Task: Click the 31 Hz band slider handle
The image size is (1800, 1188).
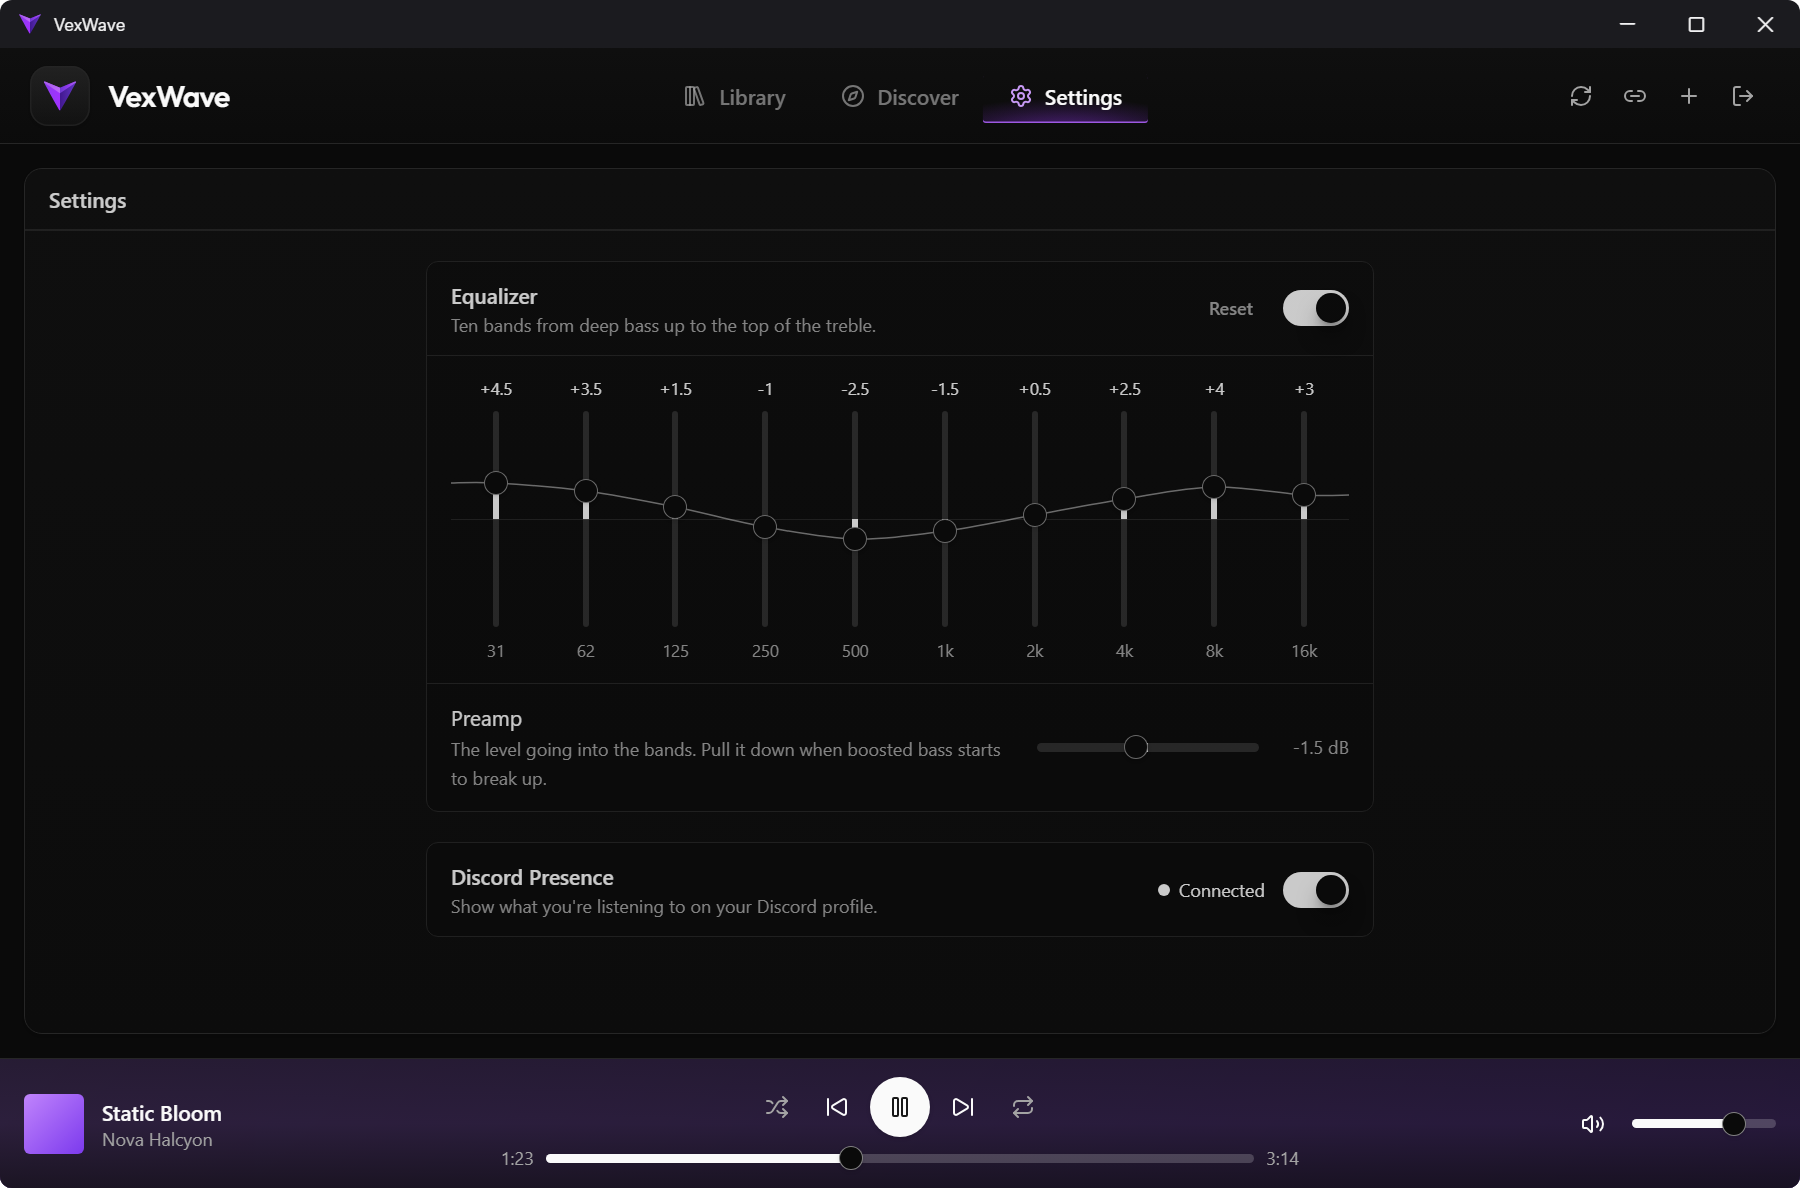Action: pyautogui.click(x=496, y=483)
